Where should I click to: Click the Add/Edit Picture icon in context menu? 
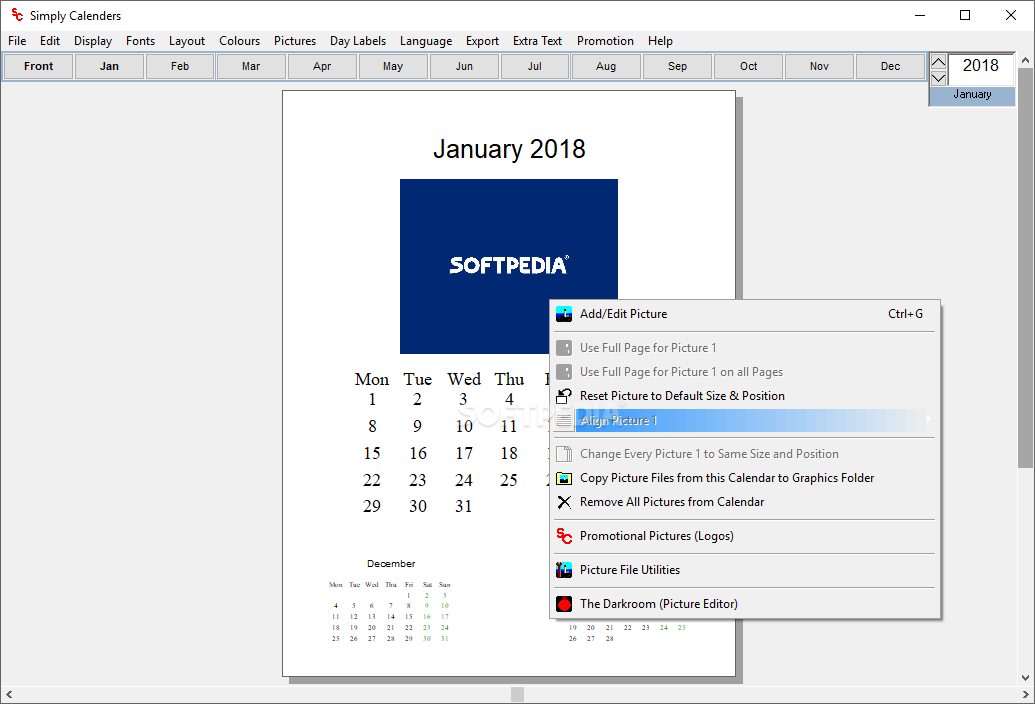pos(564,314)
